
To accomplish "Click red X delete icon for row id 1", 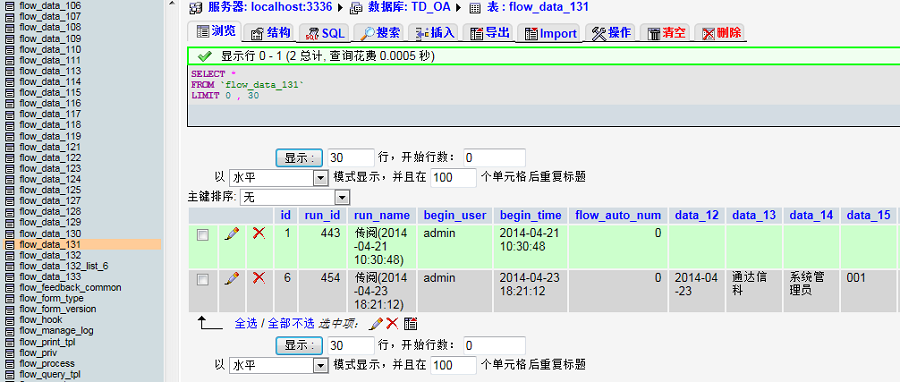I will tap(259, 233).
